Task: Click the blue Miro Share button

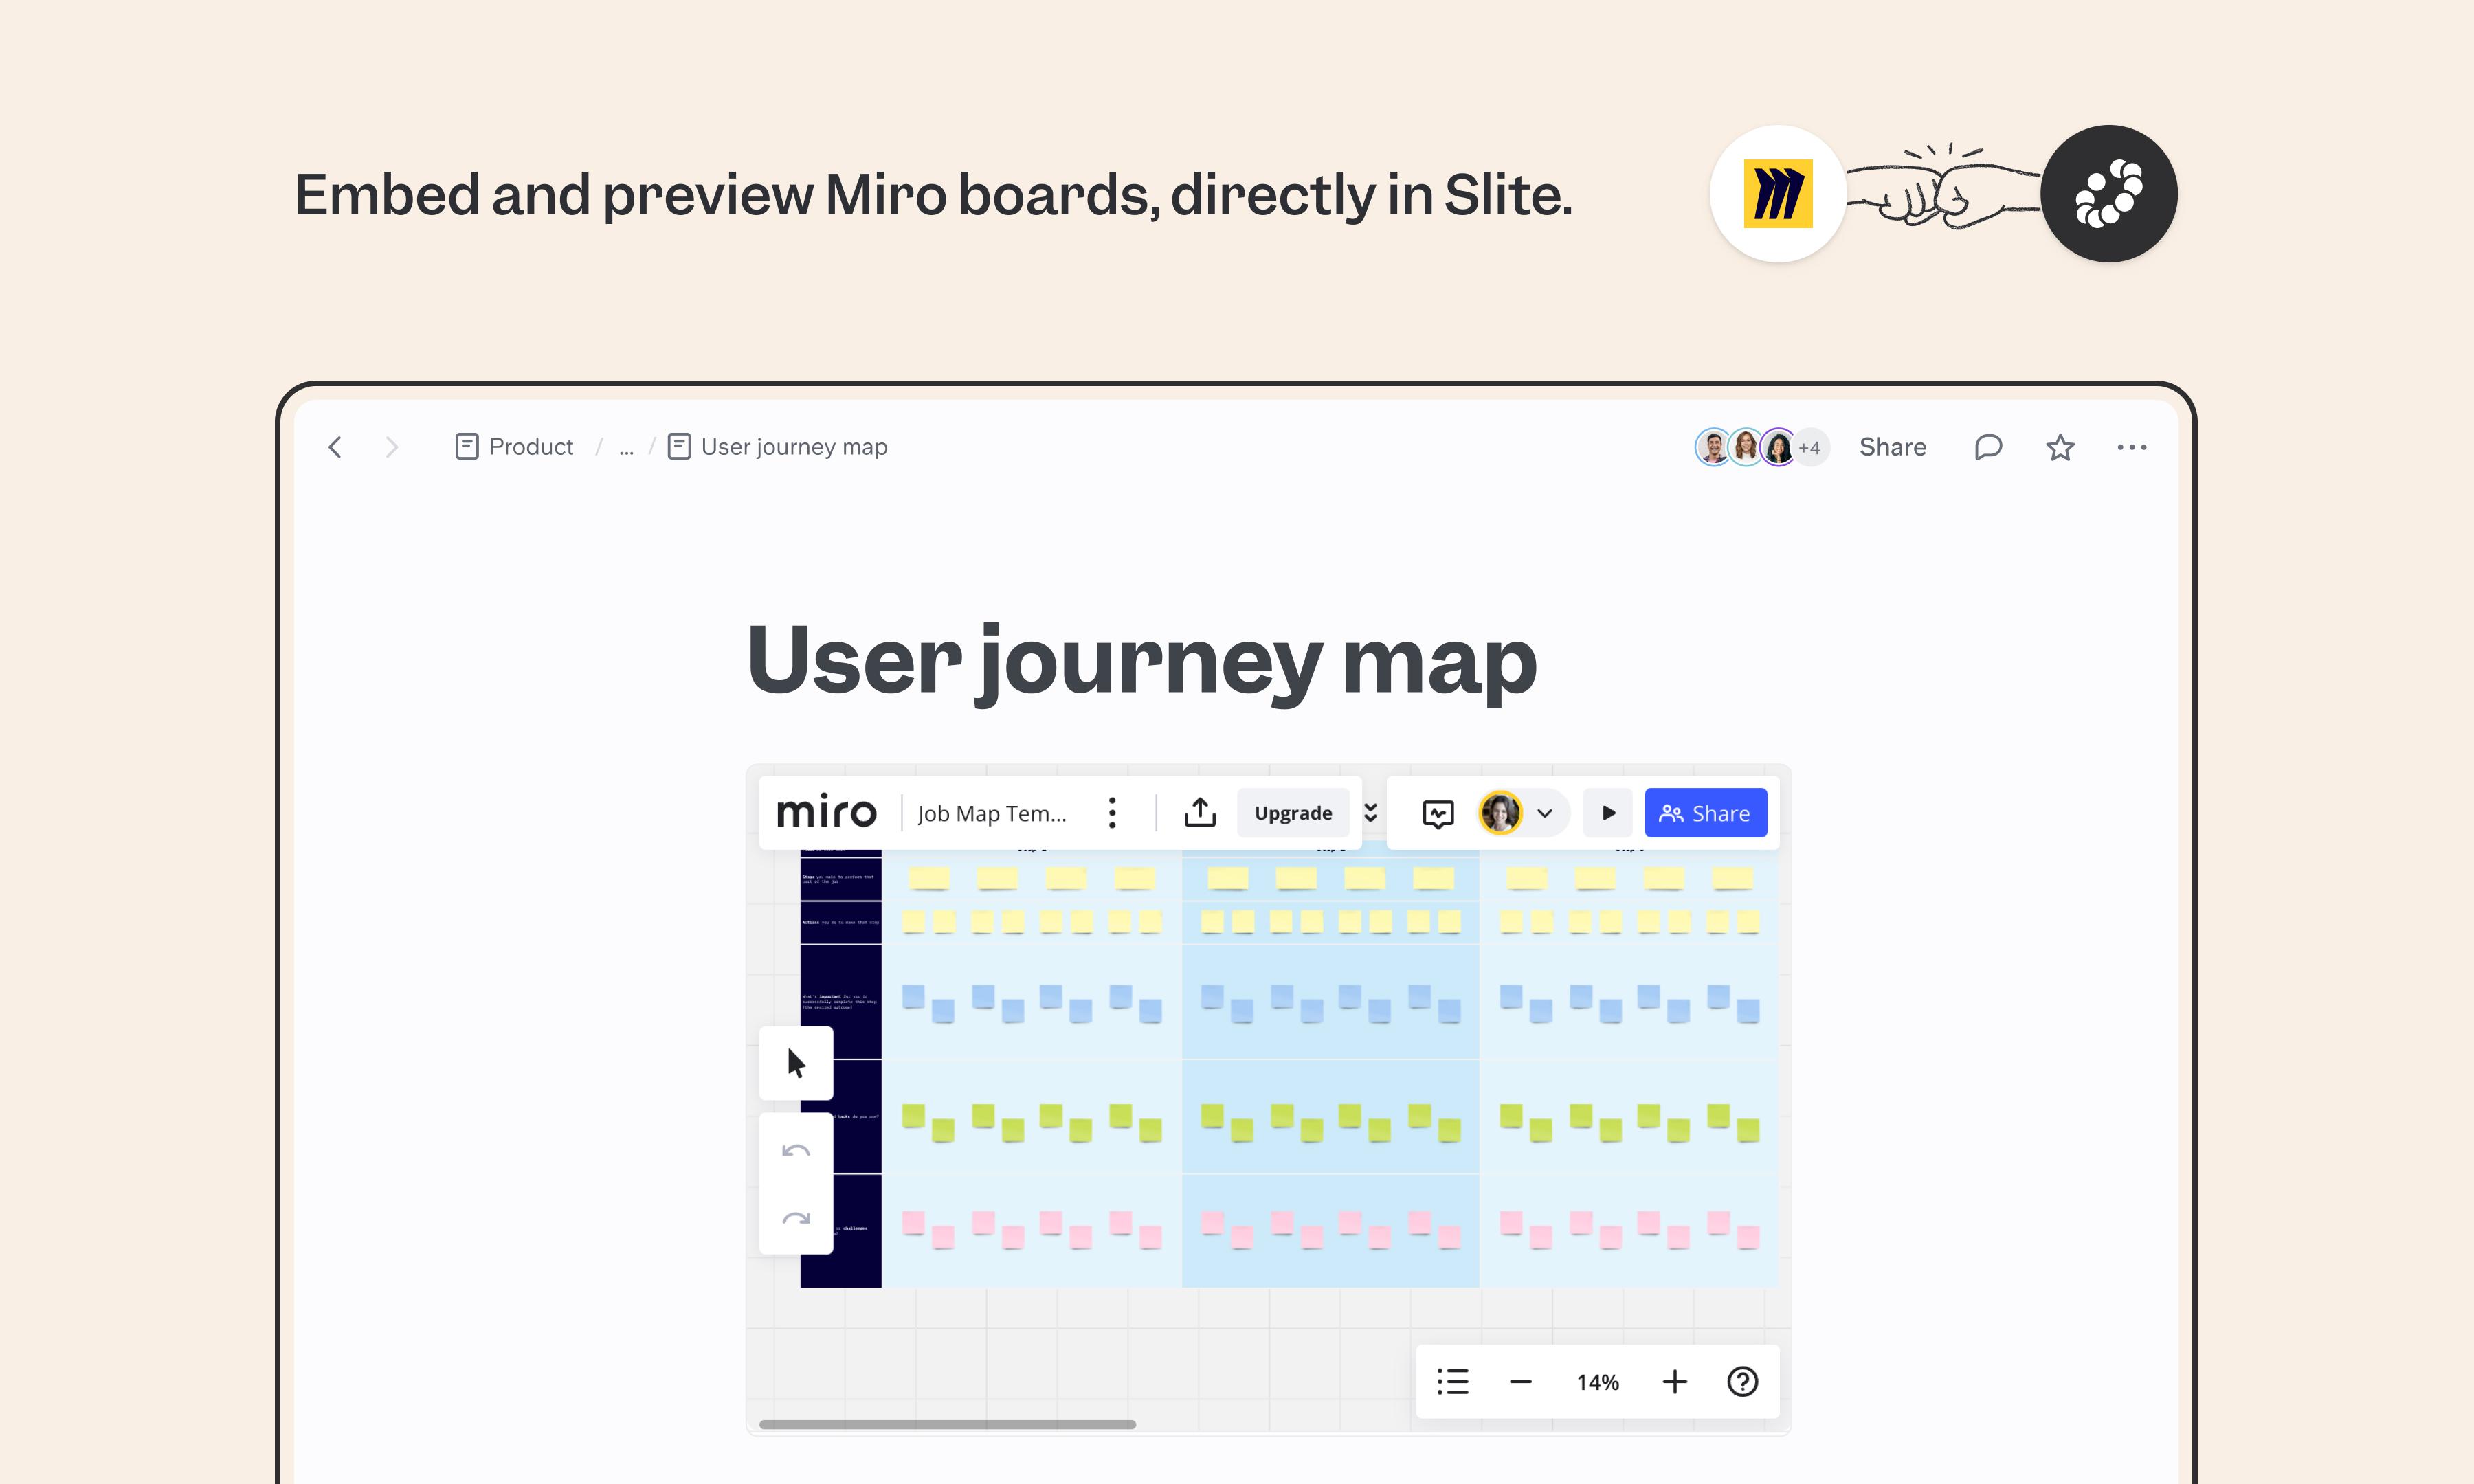Action: 1705,813
